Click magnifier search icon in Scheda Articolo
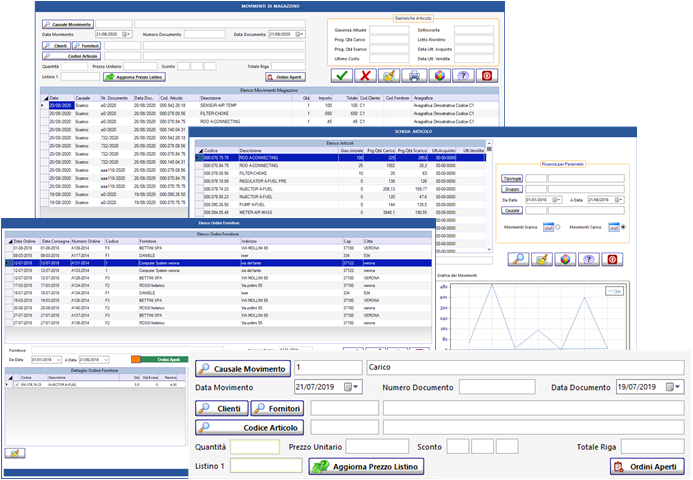 tap(518, 259)
